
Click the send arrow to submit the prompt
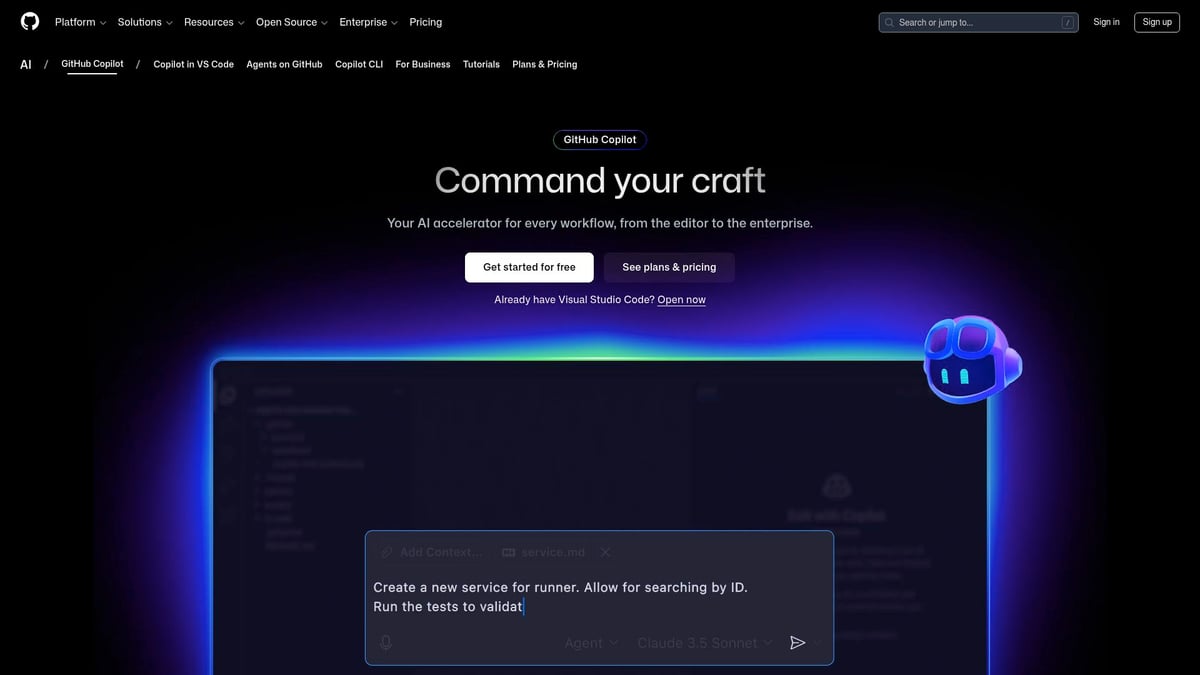[797, 643]
